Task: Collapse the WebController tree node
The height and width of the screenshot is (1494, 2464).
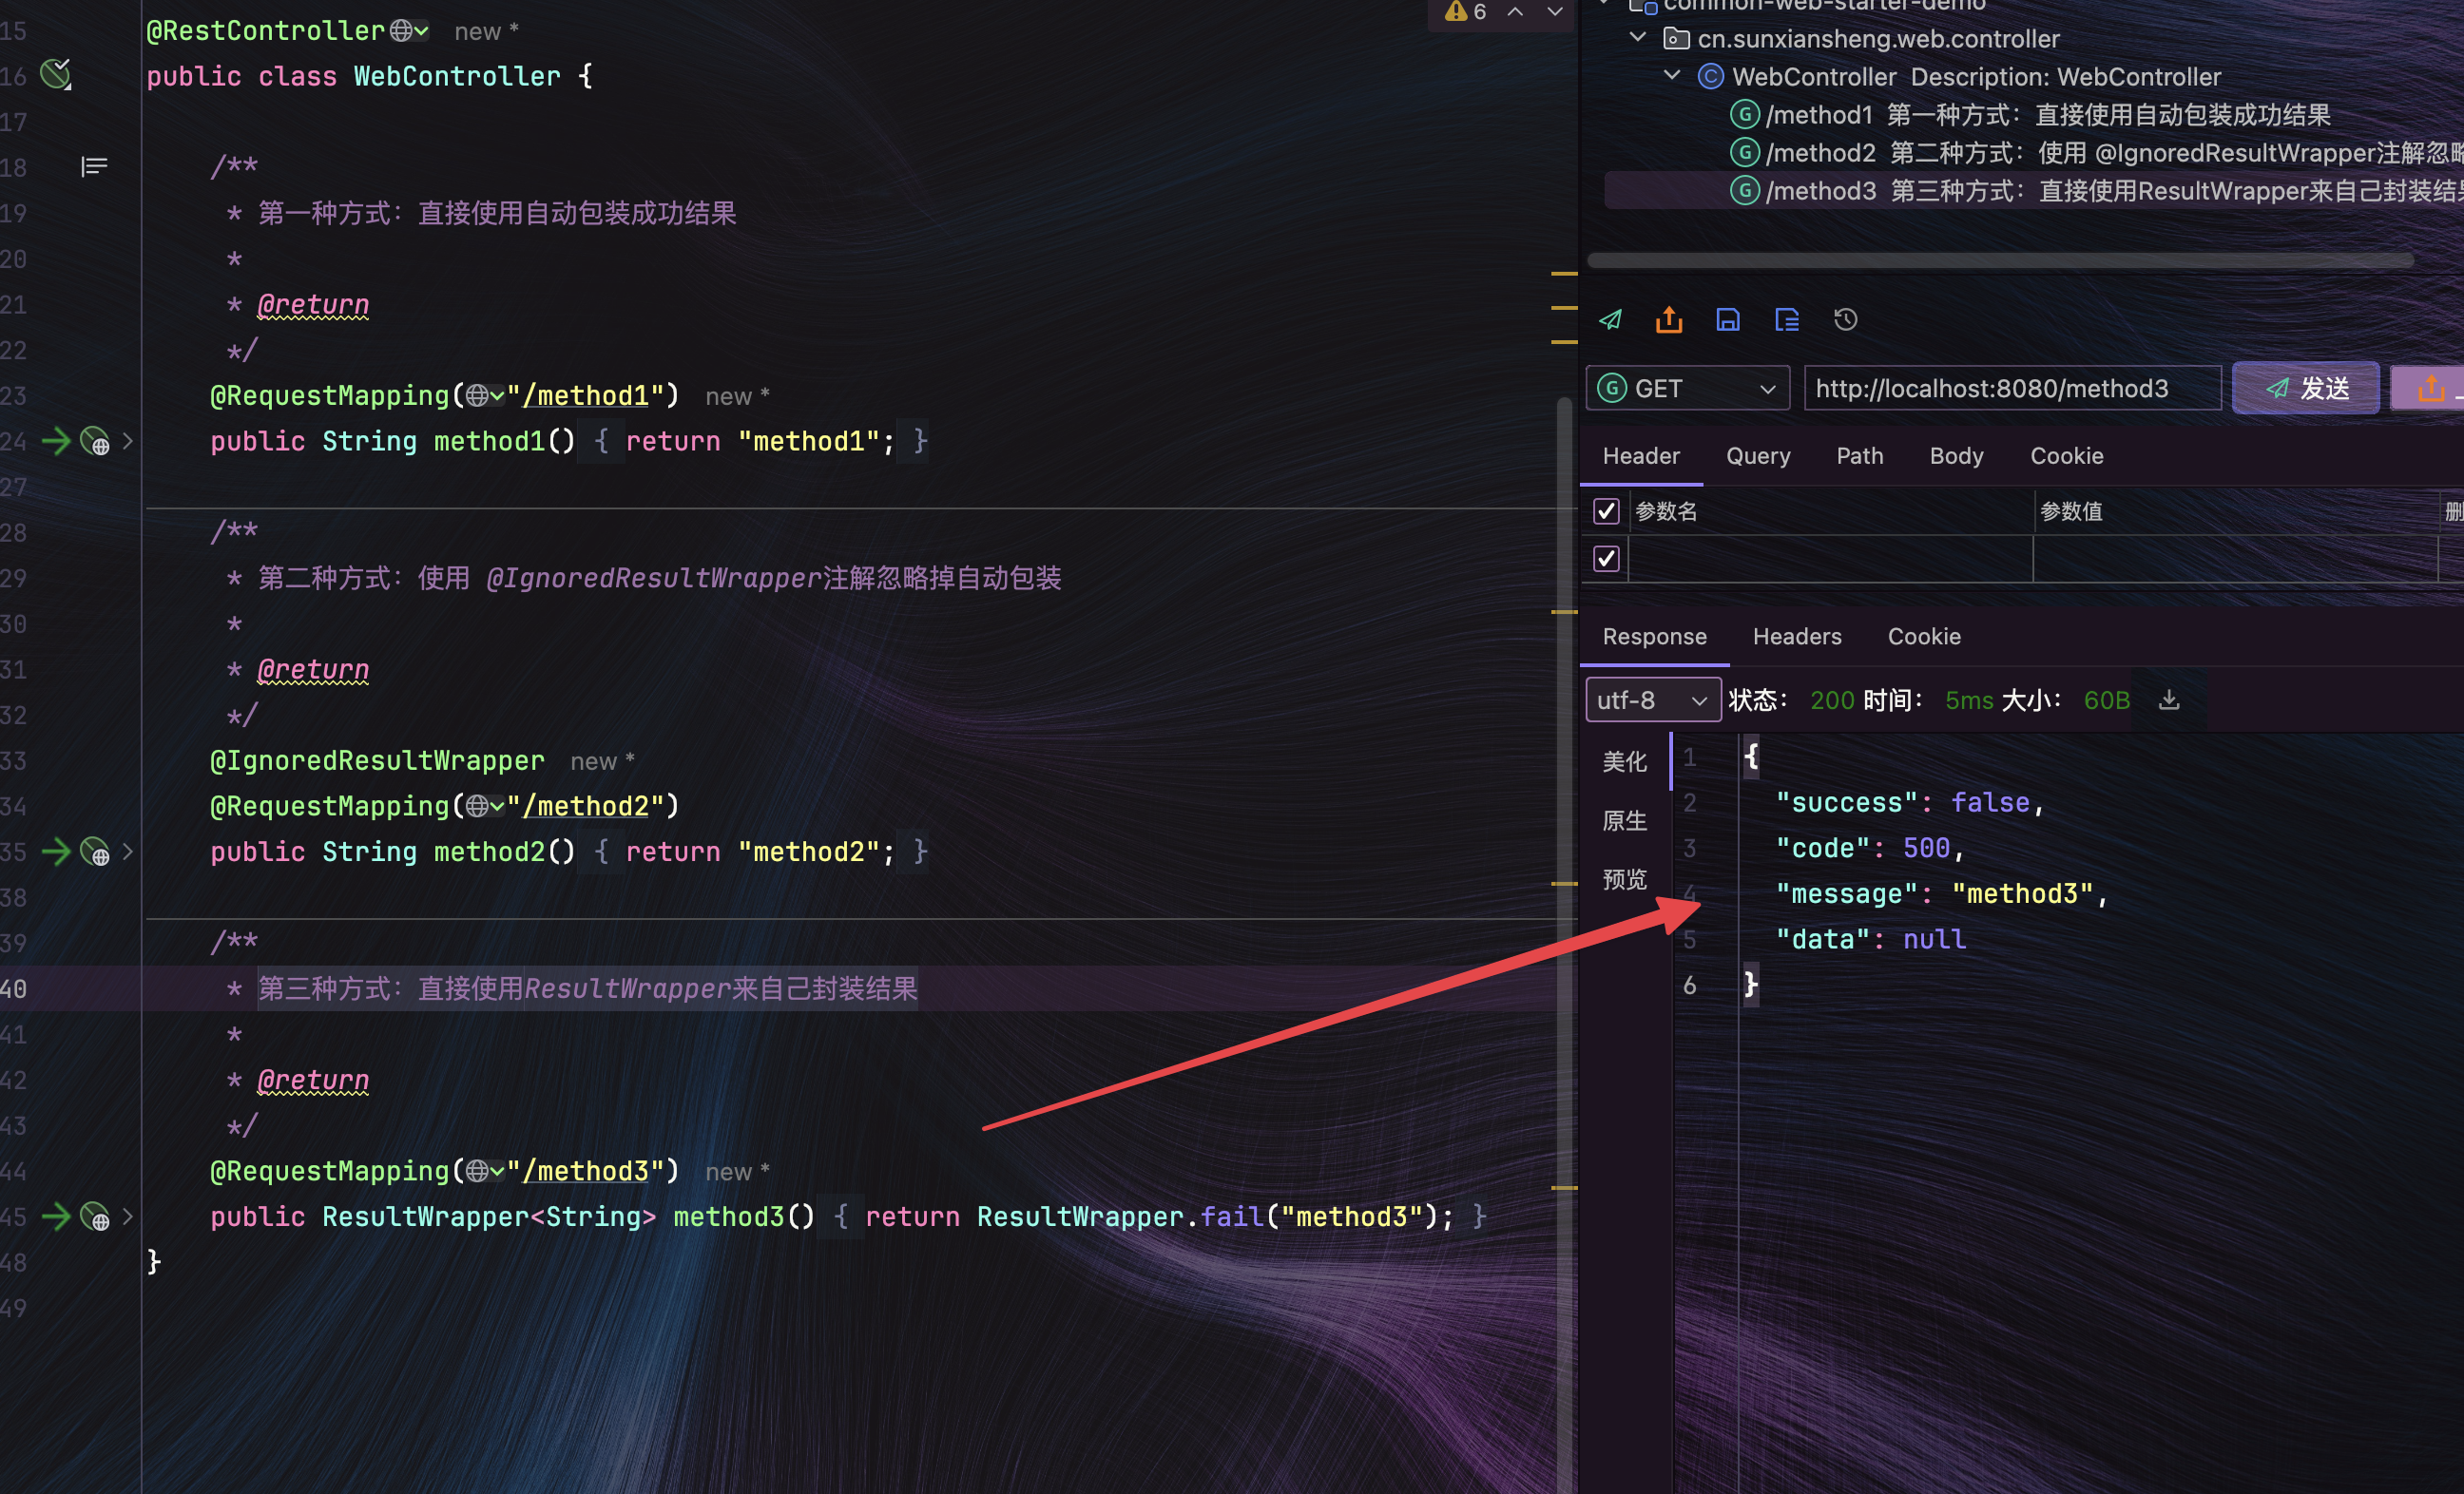Action: coord(1672,75)
